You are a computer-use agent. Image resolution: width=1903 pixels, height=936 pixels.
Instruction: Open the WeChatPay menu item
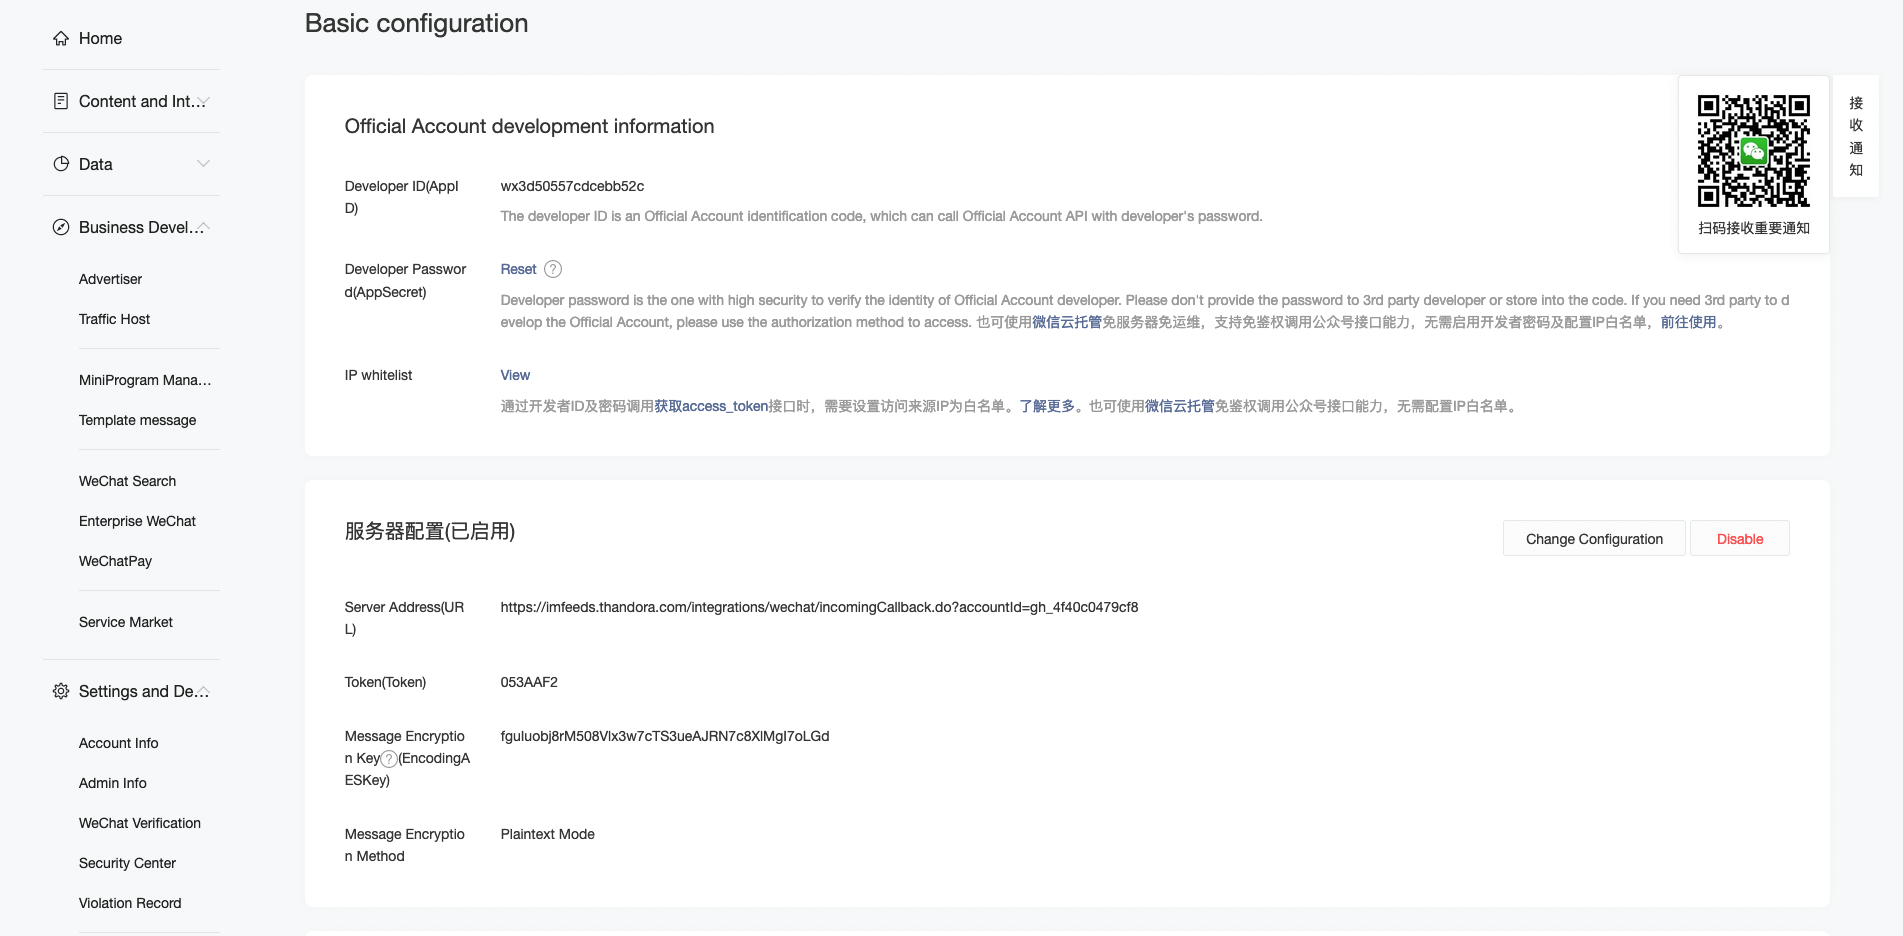pyautogui.click(x=115, y=561)
